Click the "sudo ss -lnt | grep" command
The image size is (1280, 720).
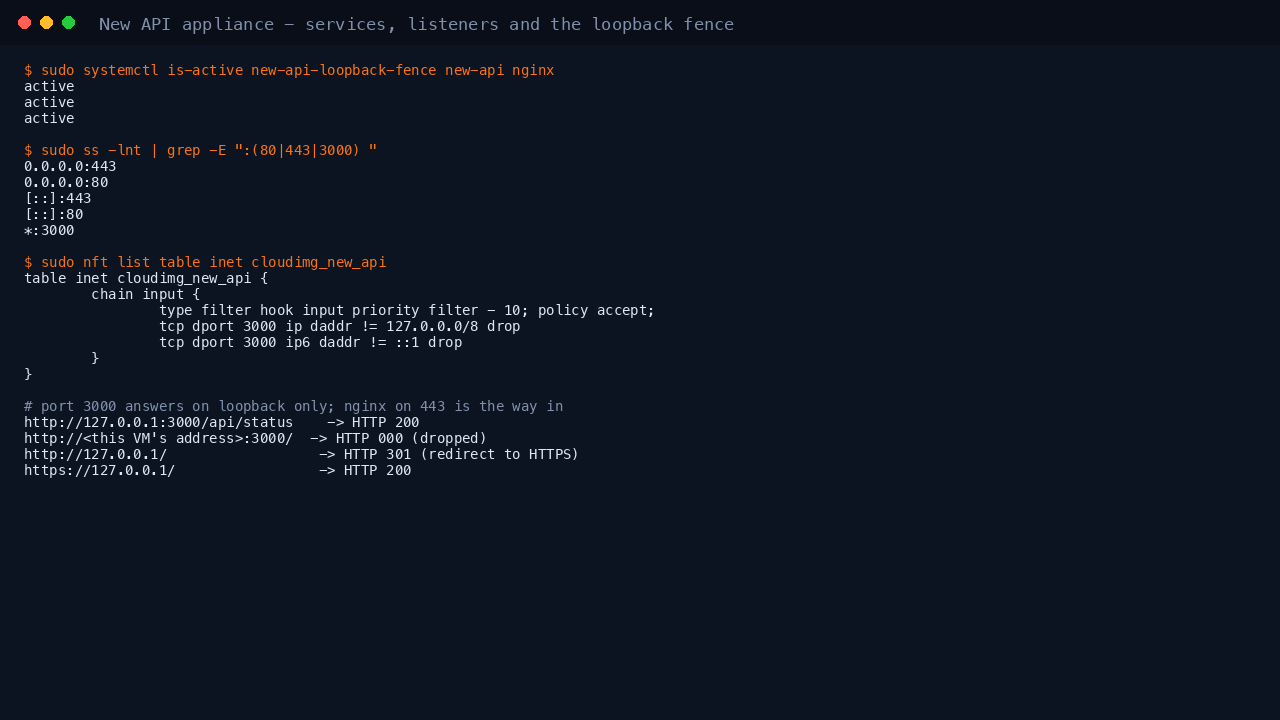(201, 150)
